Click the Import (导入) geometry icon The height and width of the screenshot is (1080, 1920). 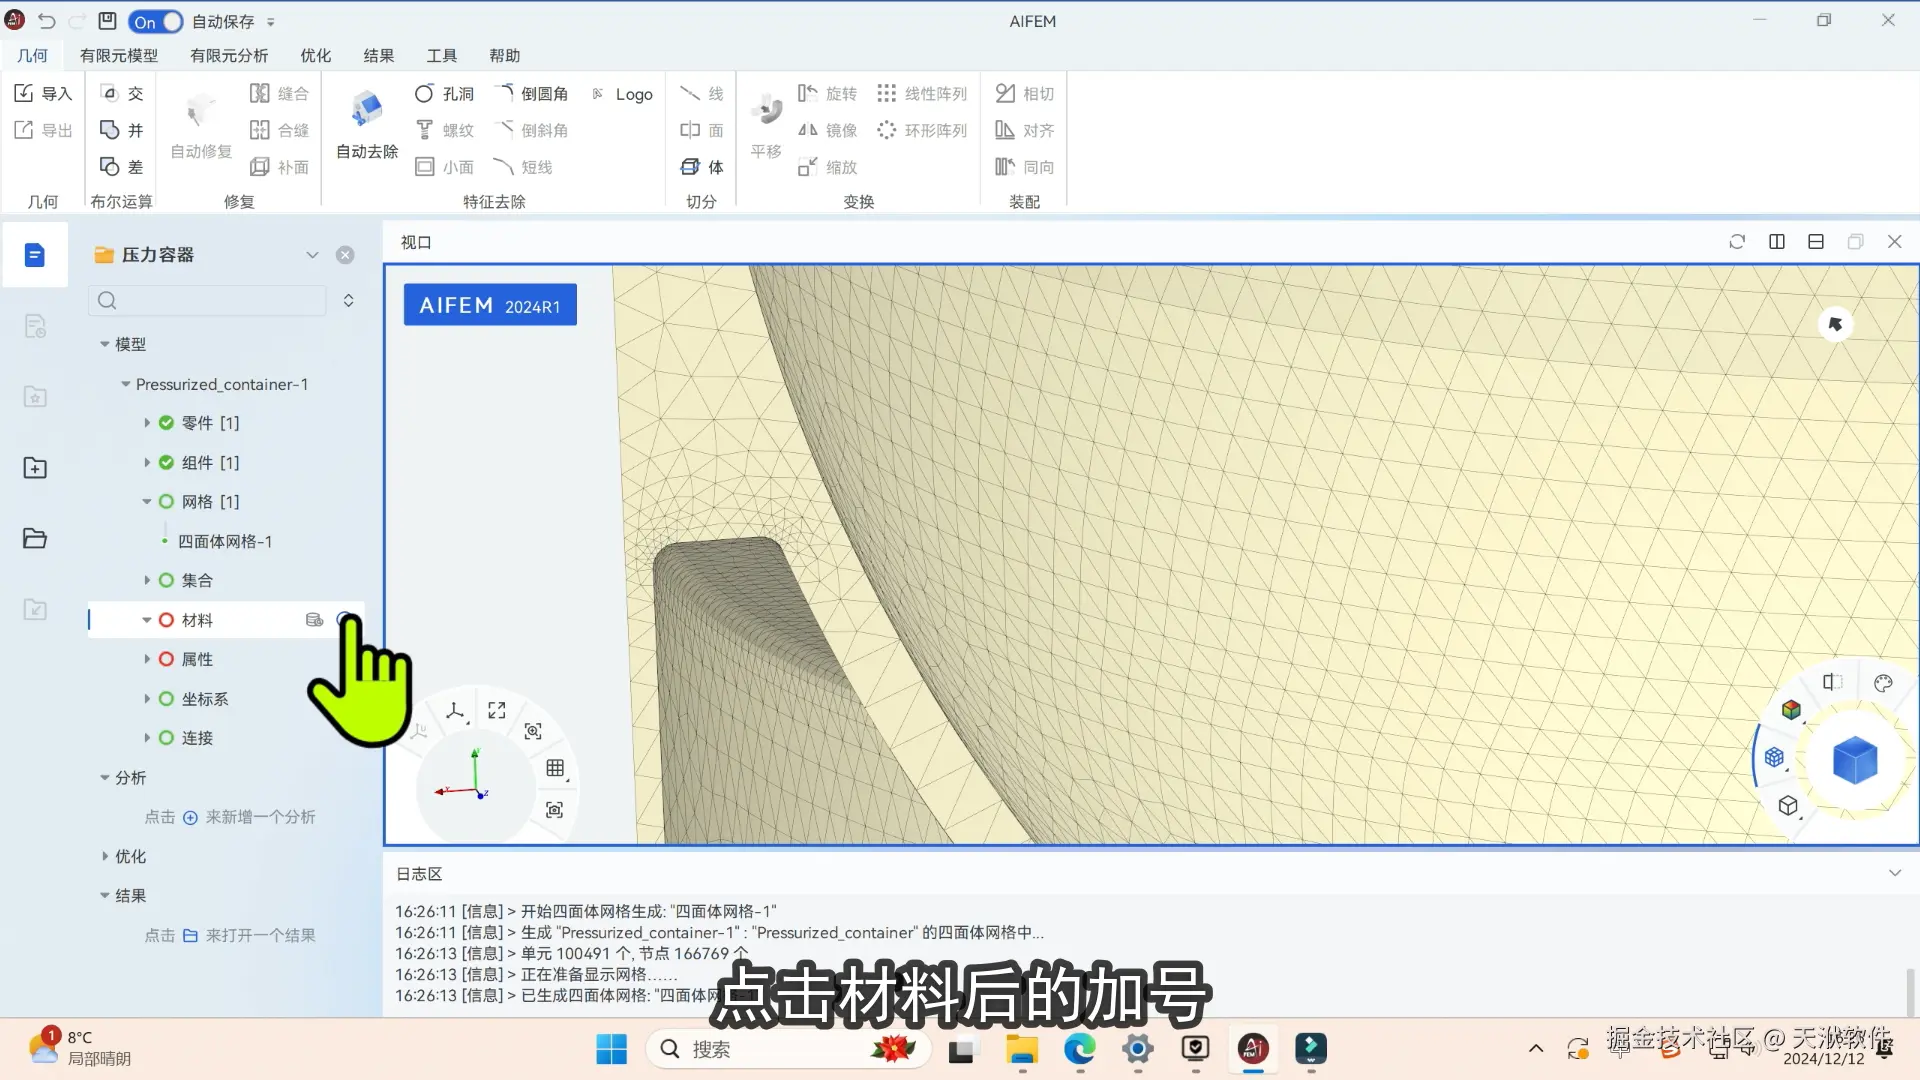click(25, 93)
